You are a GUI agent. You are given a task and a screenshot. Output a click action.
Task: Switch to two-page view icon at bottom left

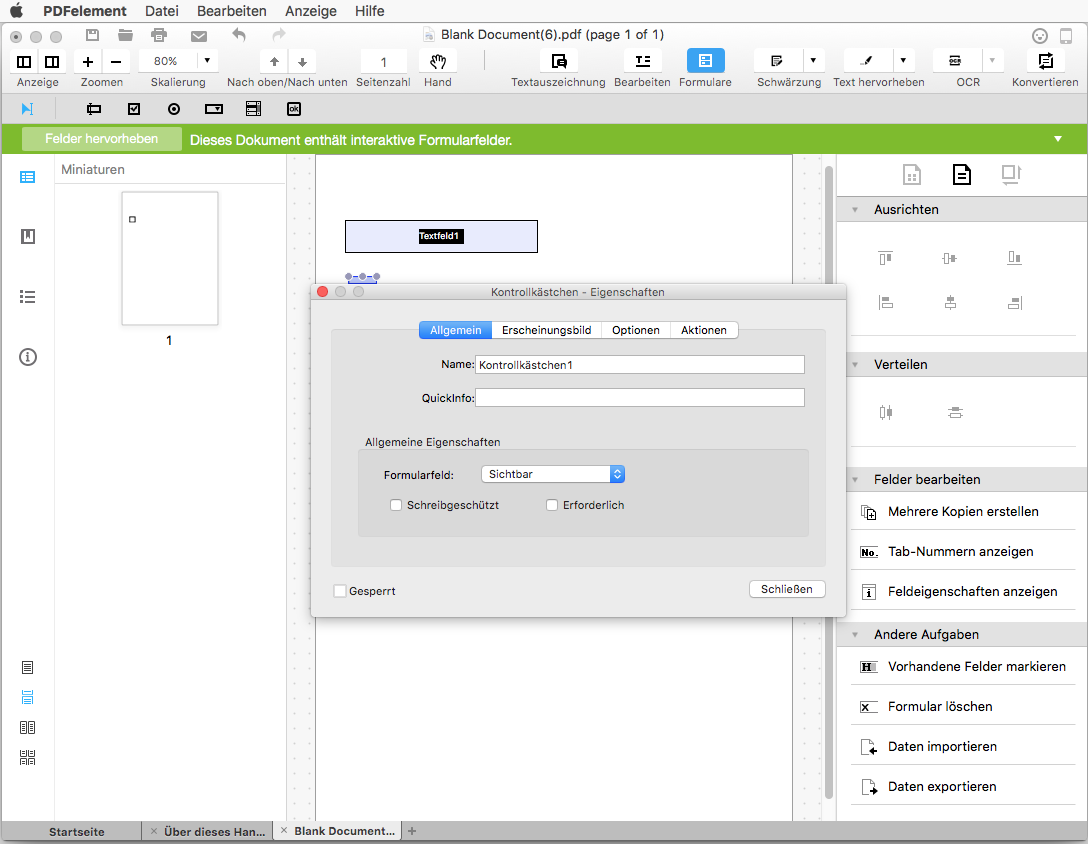point(28,727)
